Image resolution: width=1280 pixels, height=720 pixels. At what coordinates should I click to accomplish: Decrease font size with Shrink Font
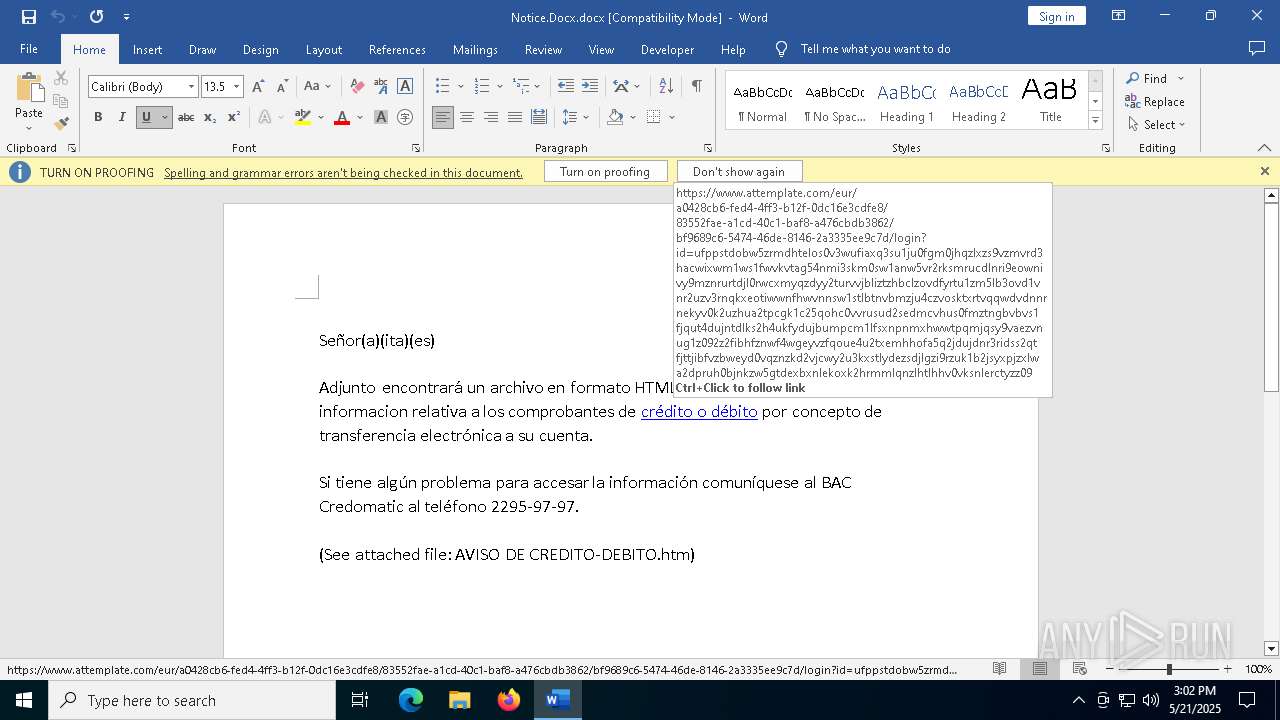(x=282, y=87)
